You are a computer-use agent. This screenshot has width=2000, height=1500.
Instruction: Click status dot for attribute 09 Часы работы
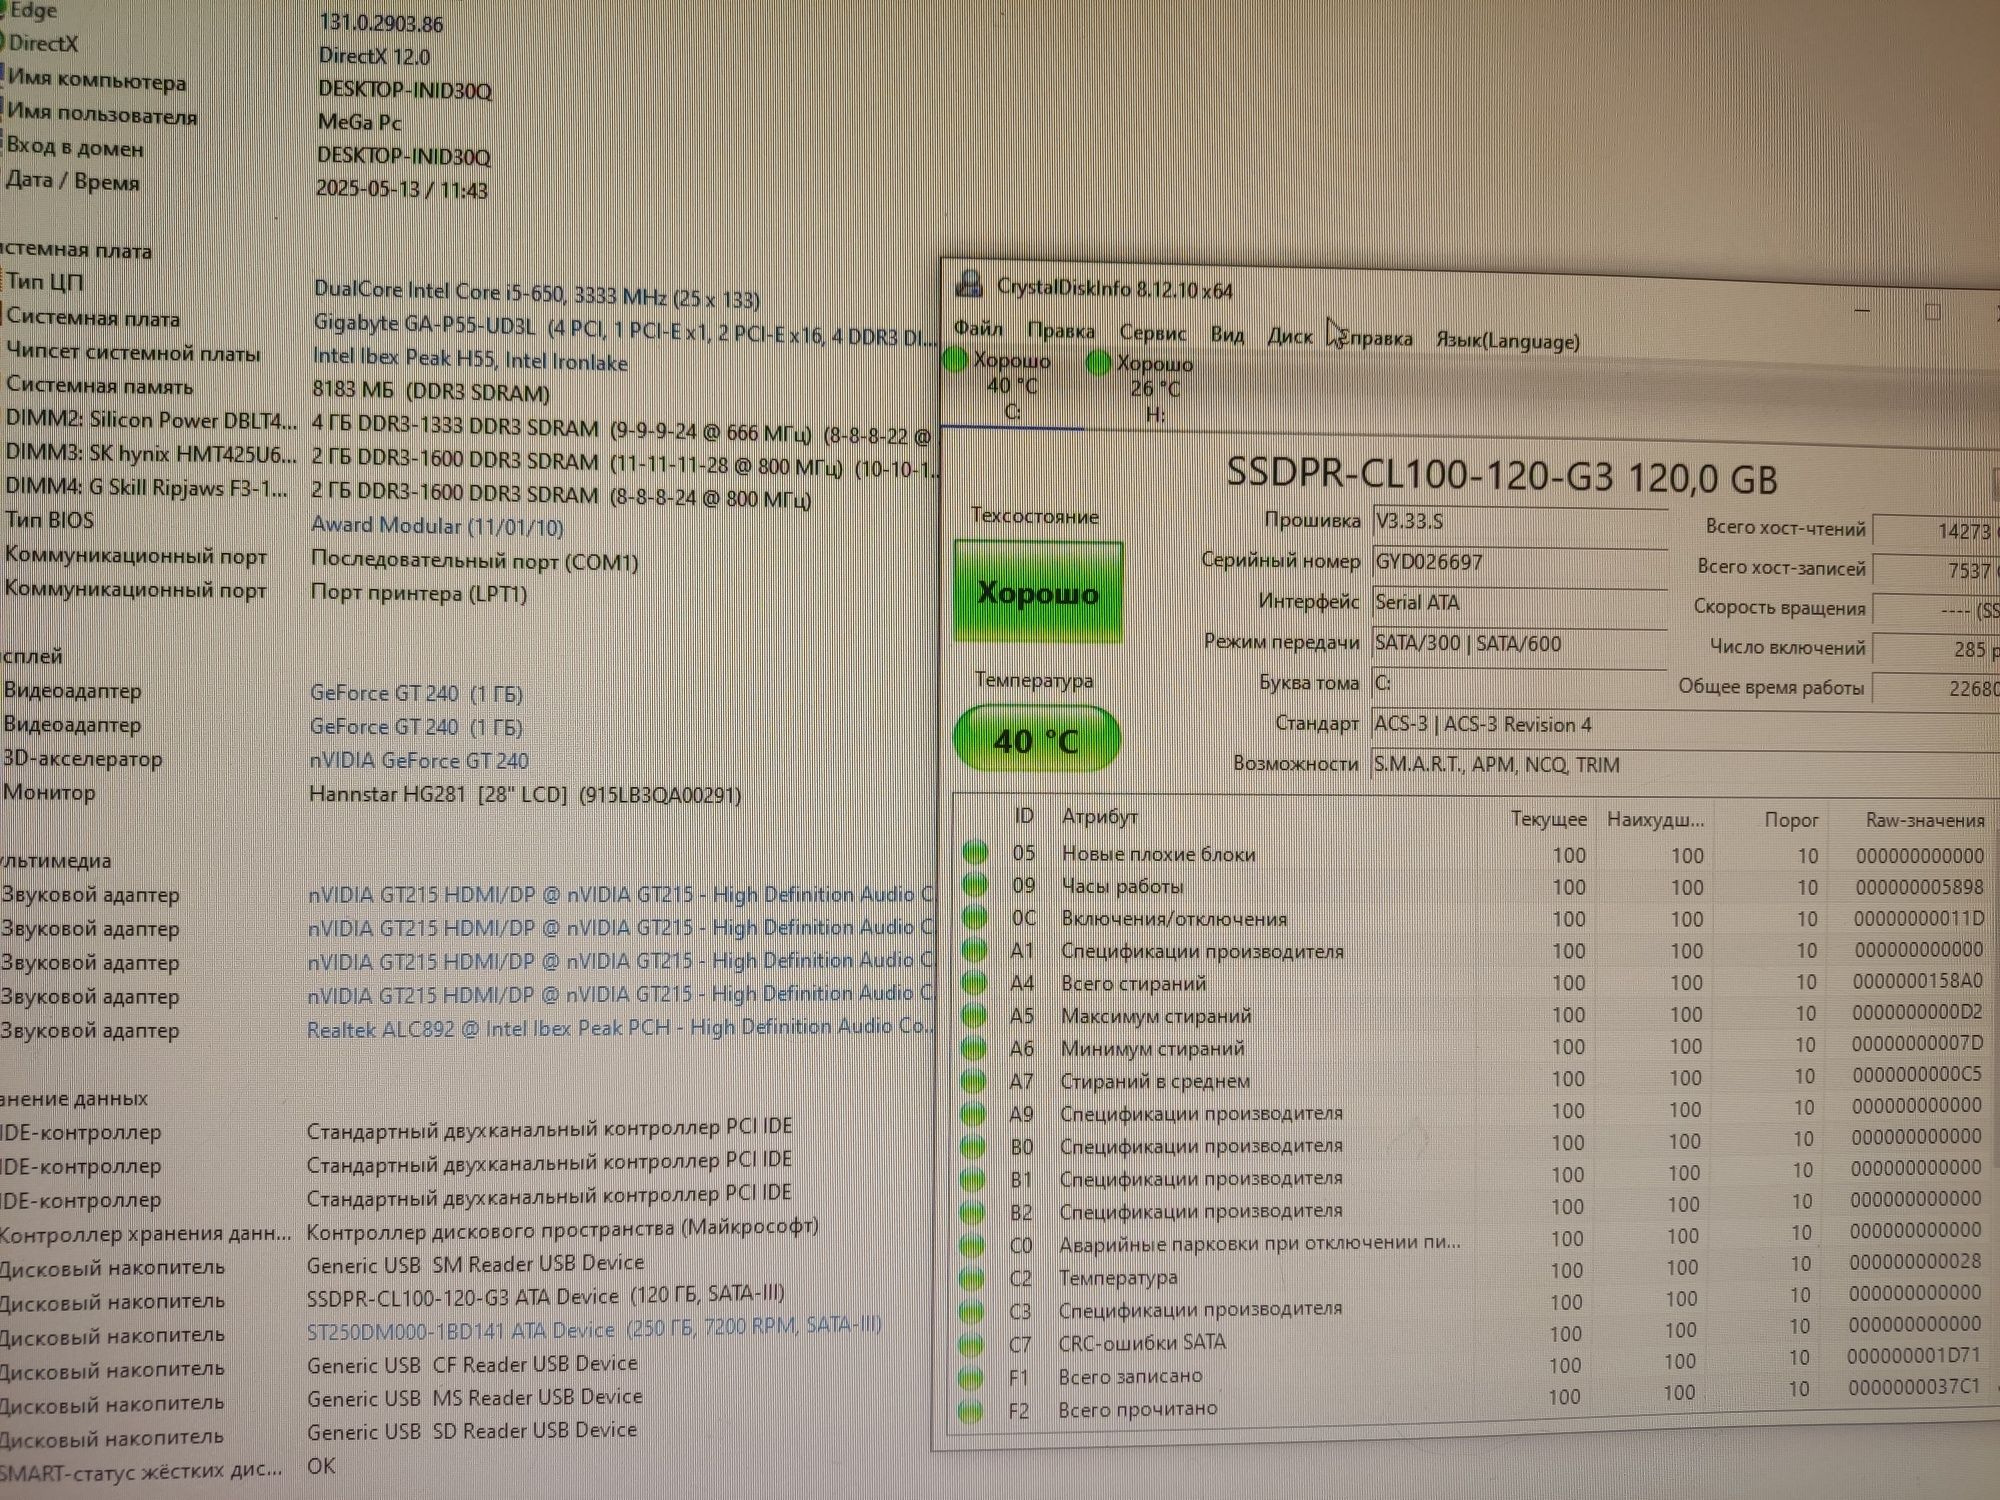pyautogui.click(x=974, y=885)
